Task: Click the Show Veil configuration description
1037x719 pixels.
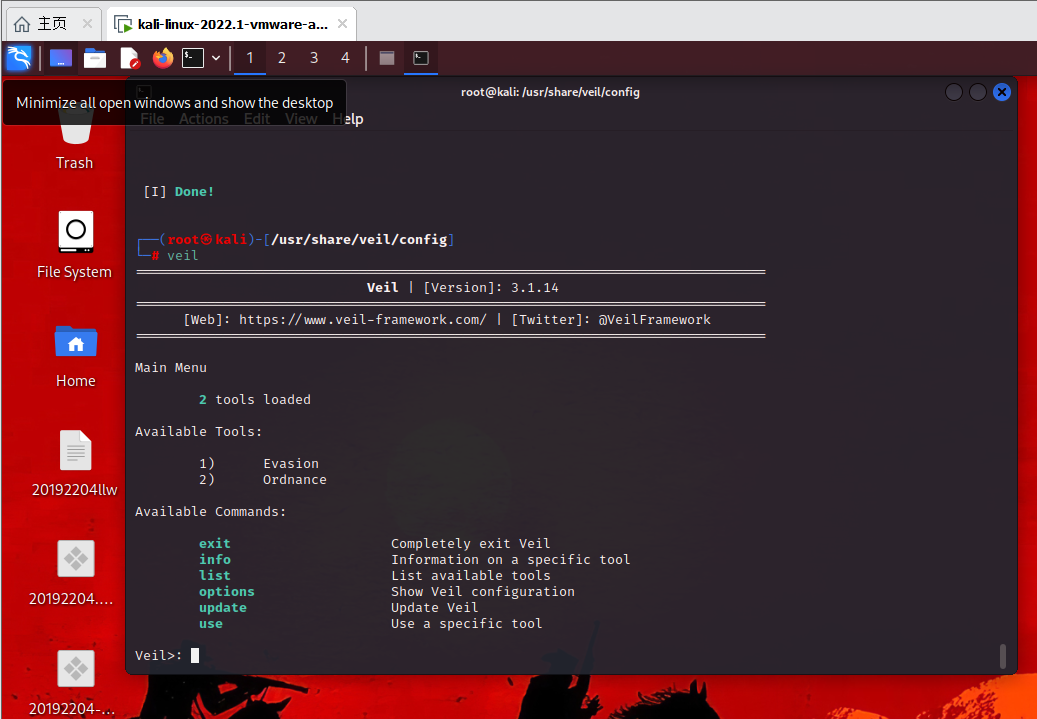Action: coord(483,591)
